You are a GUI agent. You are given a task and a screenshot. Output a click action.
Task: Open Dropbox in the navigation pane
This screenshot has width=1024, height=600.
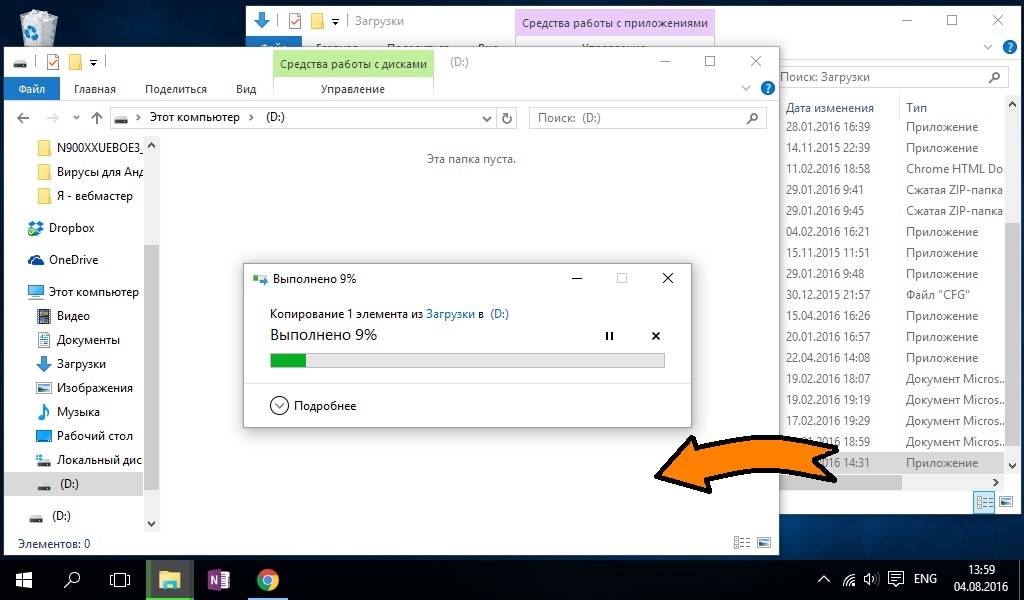(x=71, y=228)
